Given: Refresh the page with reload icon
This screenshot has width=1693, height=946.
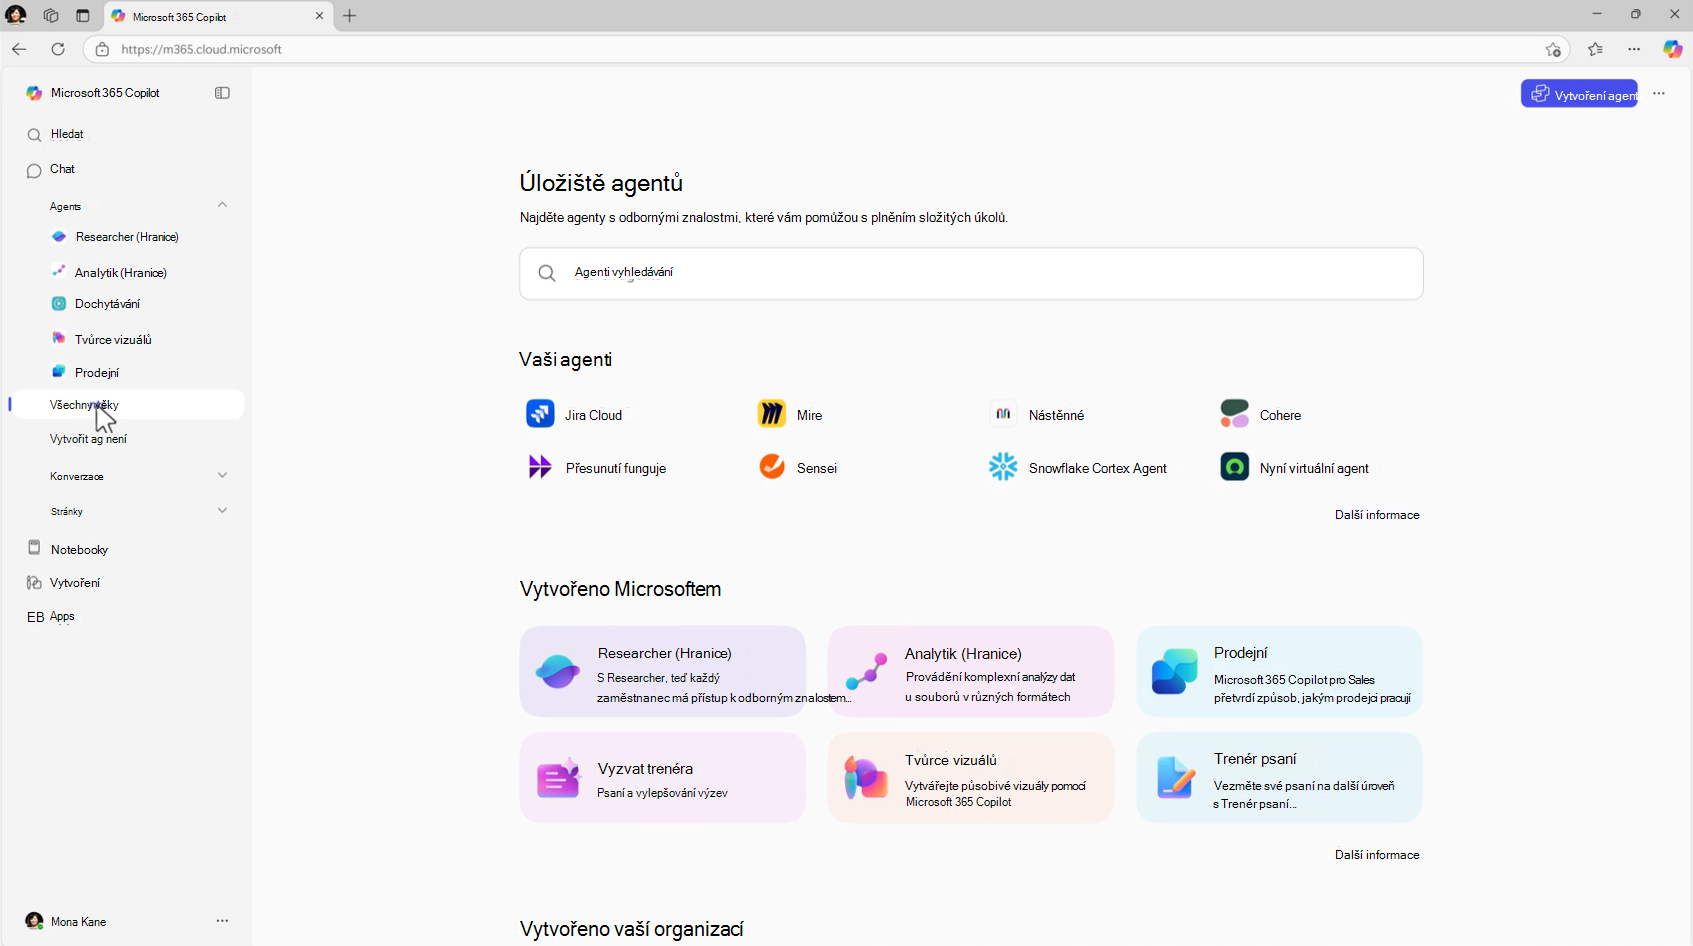Looking at the screenshot, I should (x=58, y=49).
